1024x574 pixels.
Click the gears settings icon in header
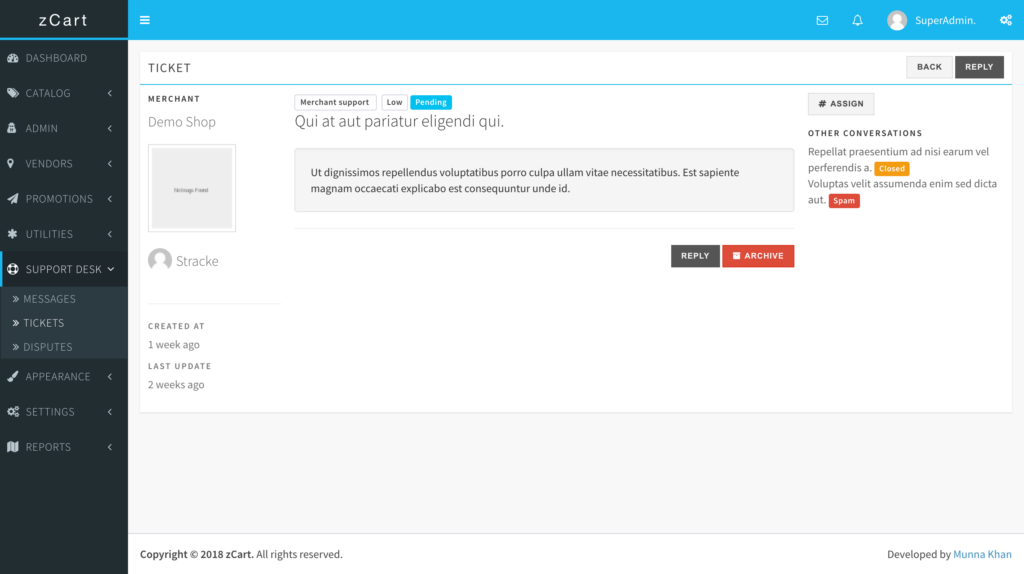(x=1005, y=20)
